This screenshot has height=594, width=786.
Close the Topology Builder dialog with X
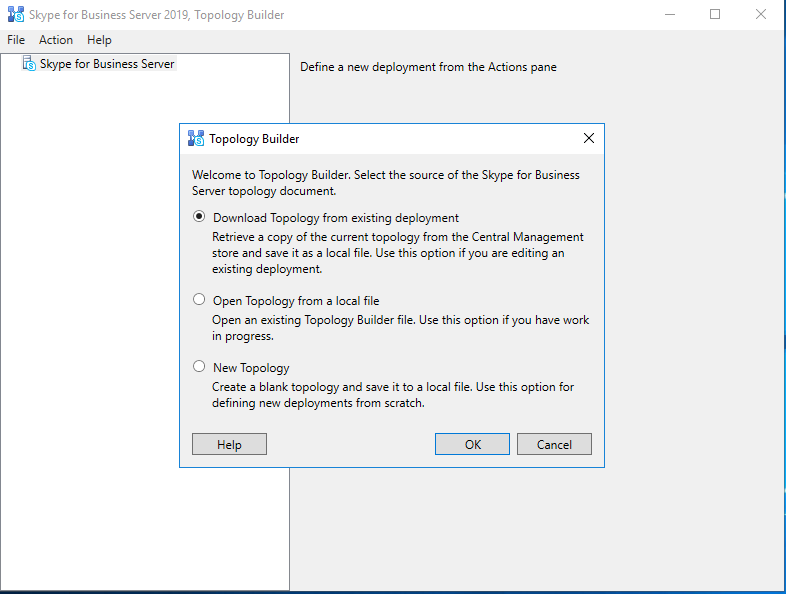pyautogui.click(x=589, y=139)
